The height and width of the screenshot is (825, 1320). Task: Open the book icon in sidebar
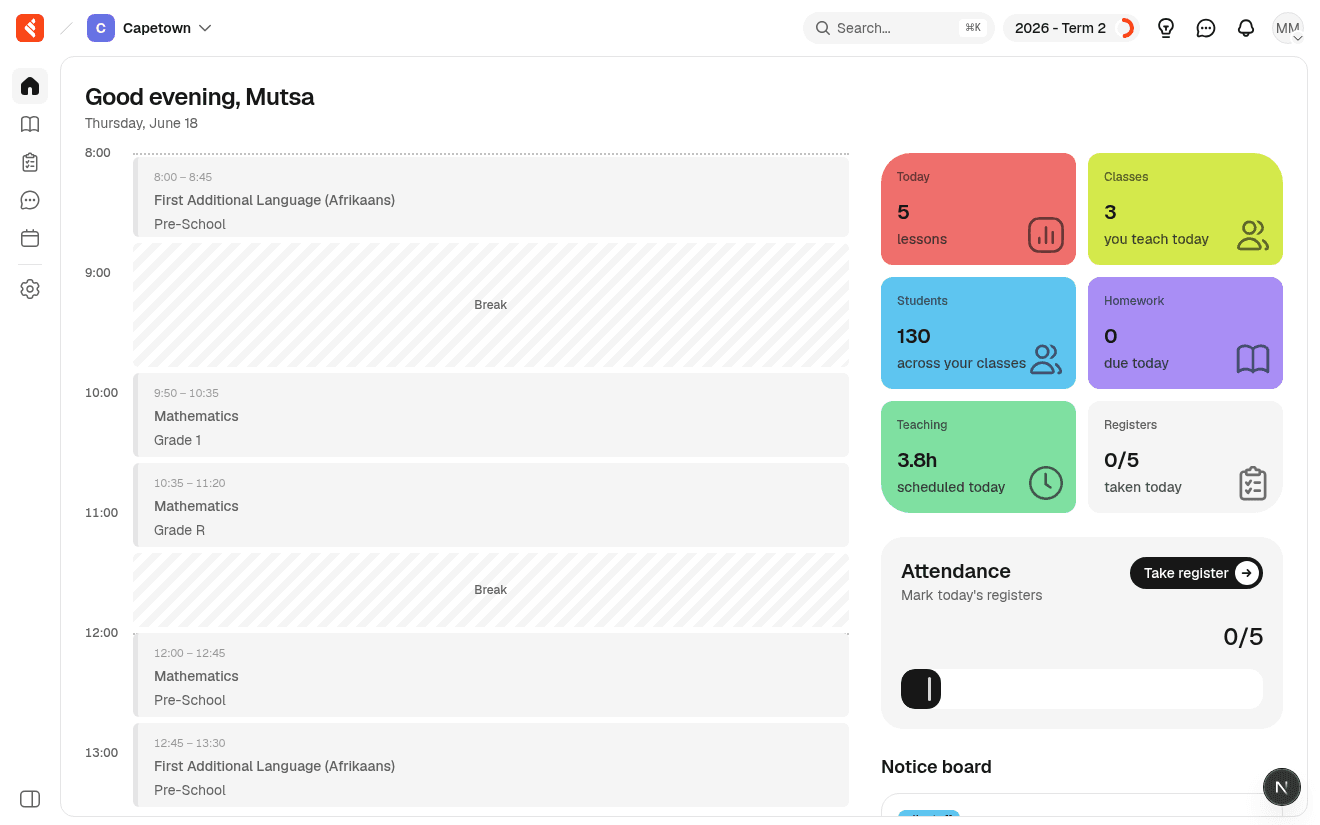30,124
